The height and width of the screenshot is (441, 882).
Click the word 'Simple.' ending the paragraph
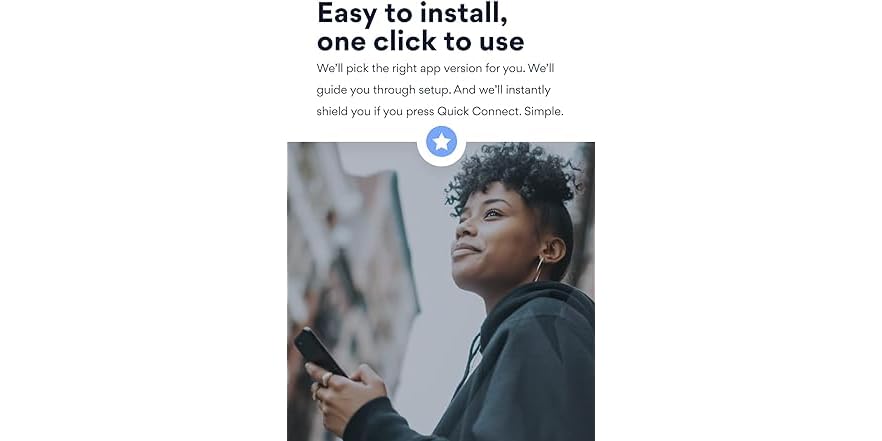(543, 111)
